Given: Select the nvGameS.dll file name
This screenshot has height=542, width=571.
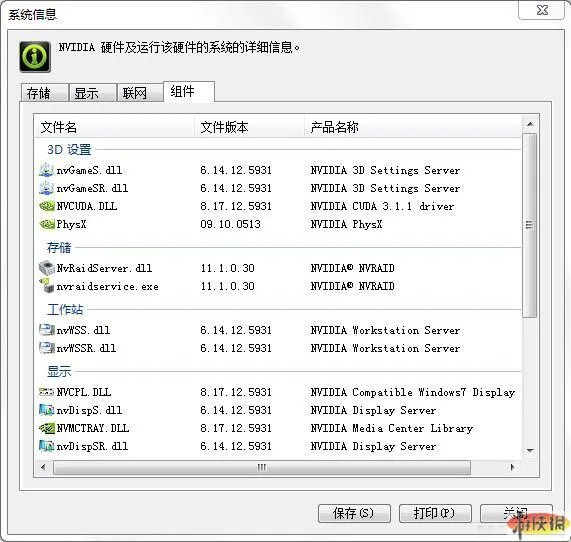Looking at the screenshot, I should 89,170.
